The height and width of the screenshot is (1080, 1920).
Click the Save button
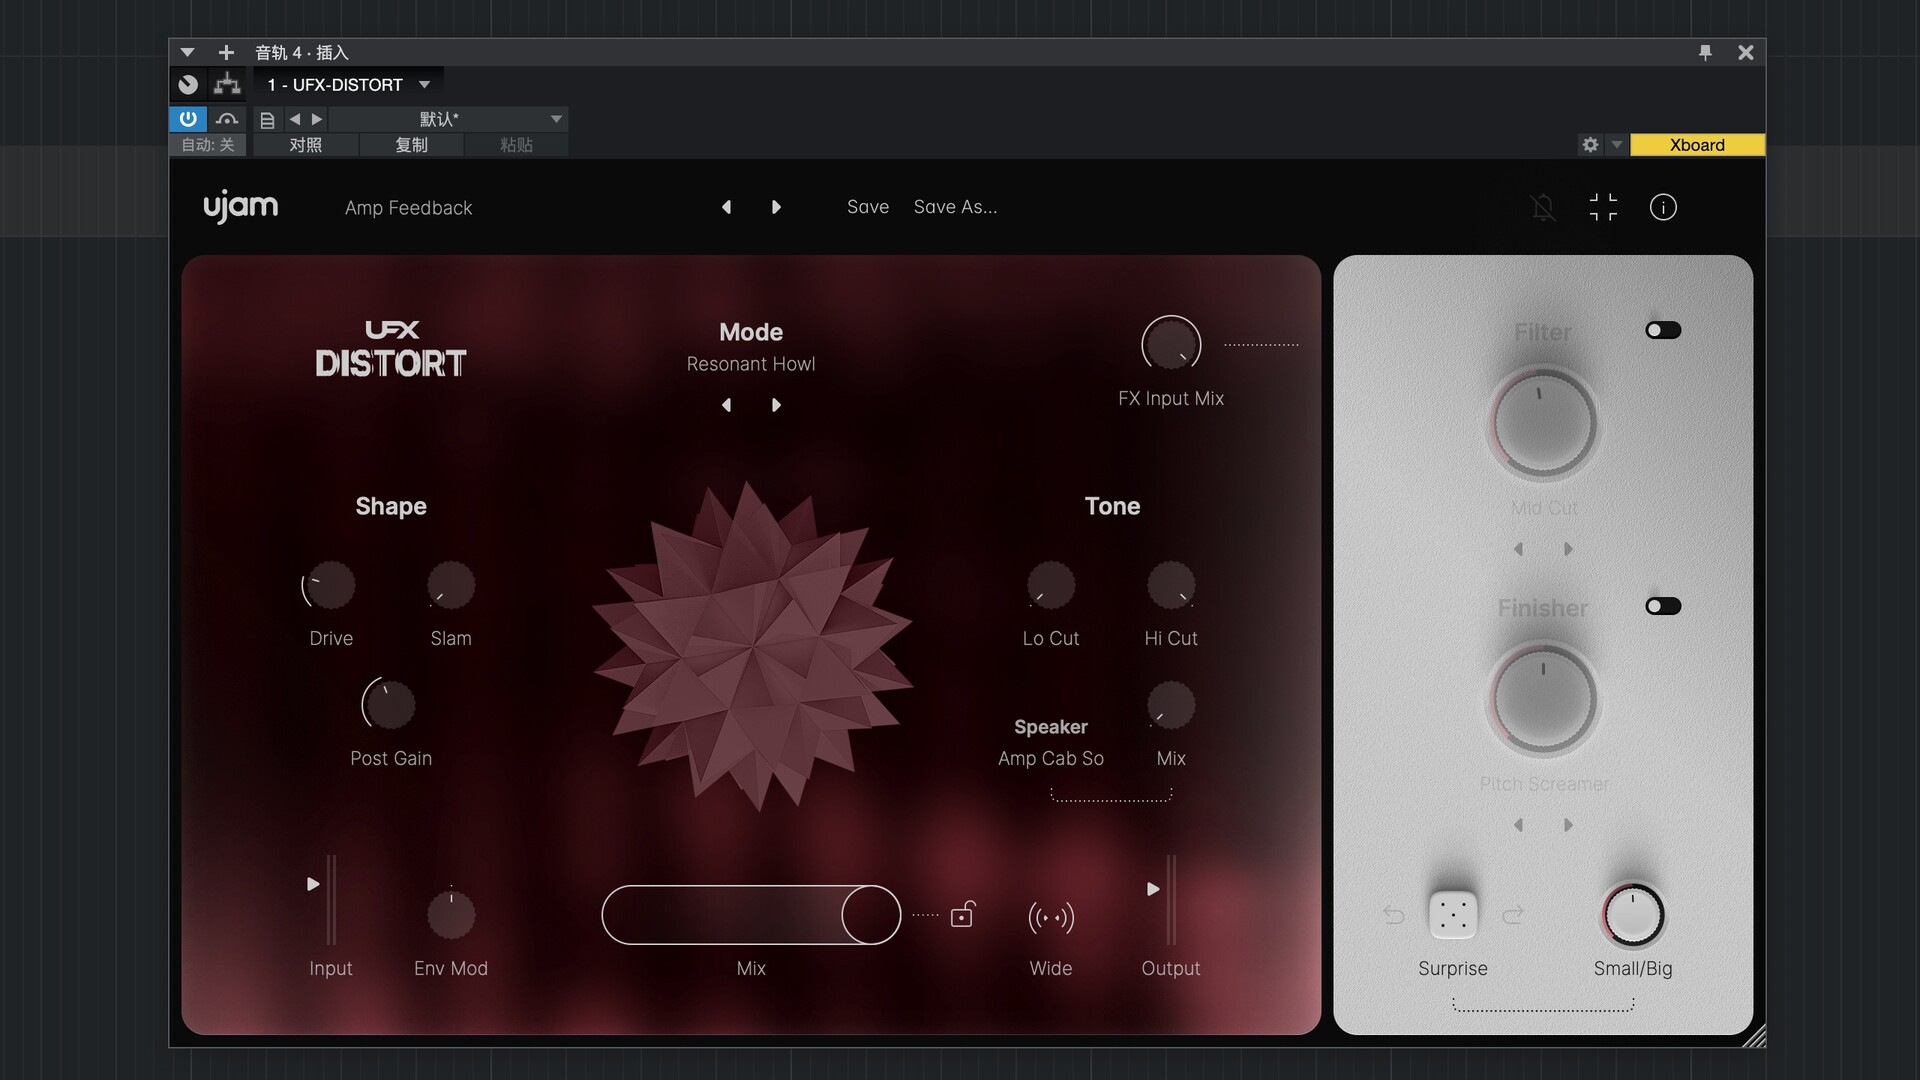pyautogui.click(x=866, y=207)
